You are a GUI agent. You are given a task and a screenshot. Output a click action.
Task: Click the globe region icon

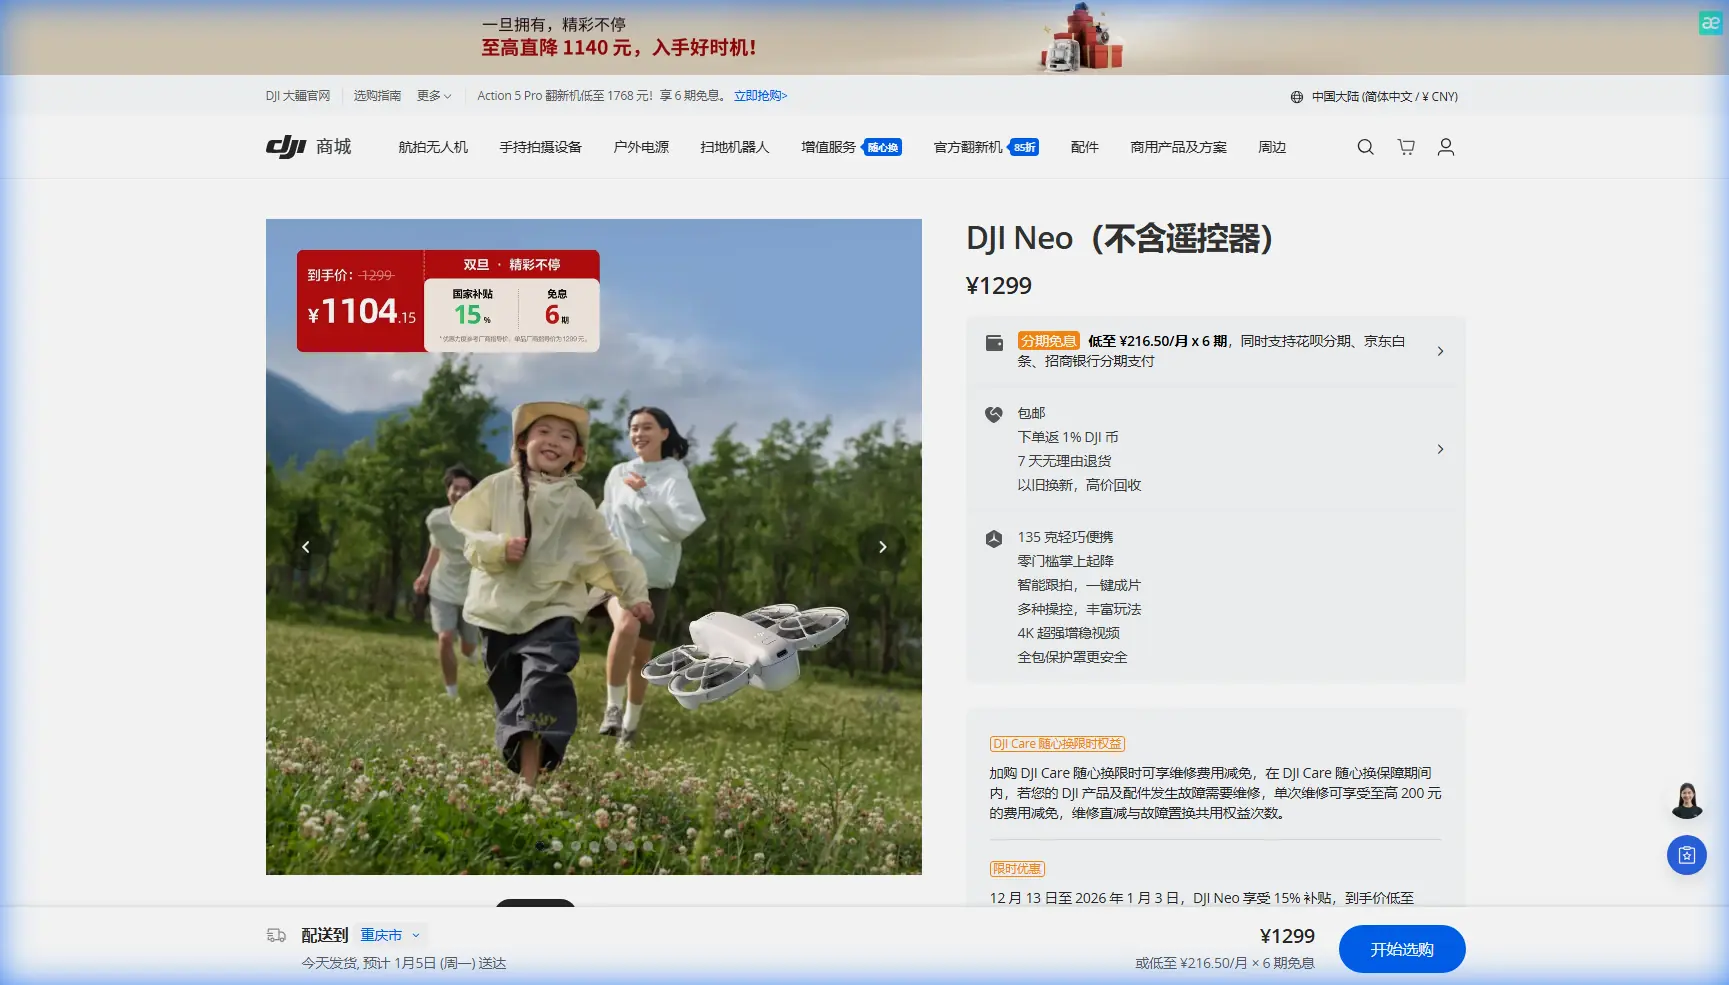1296,96
